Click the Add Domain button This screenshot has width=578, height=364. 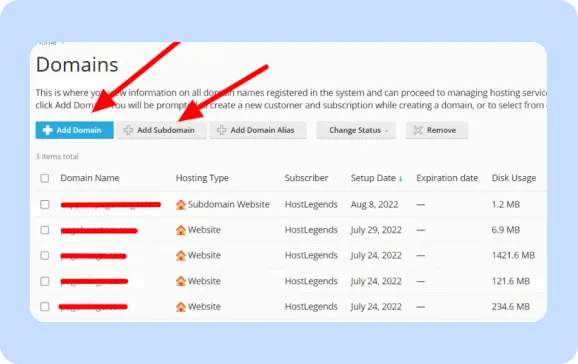click(74, 130)
